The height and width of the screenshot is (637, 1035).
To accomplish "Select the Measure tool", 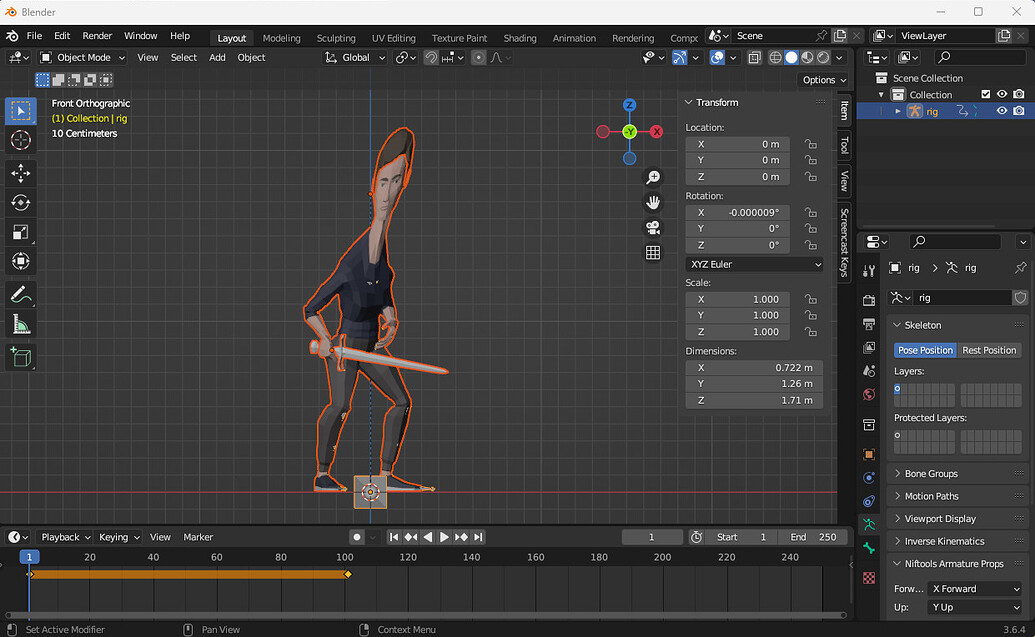I will coord(20,324).
